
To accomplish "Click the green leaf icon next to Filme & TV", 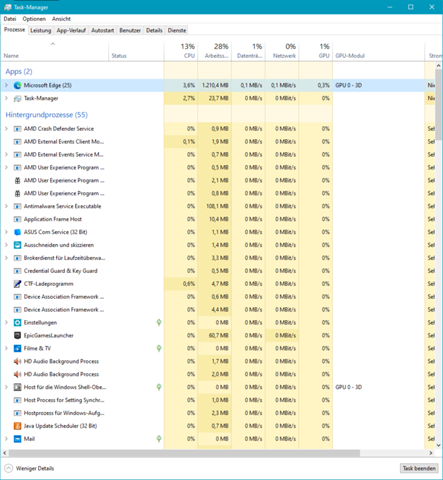I will [x=159, y=348].
